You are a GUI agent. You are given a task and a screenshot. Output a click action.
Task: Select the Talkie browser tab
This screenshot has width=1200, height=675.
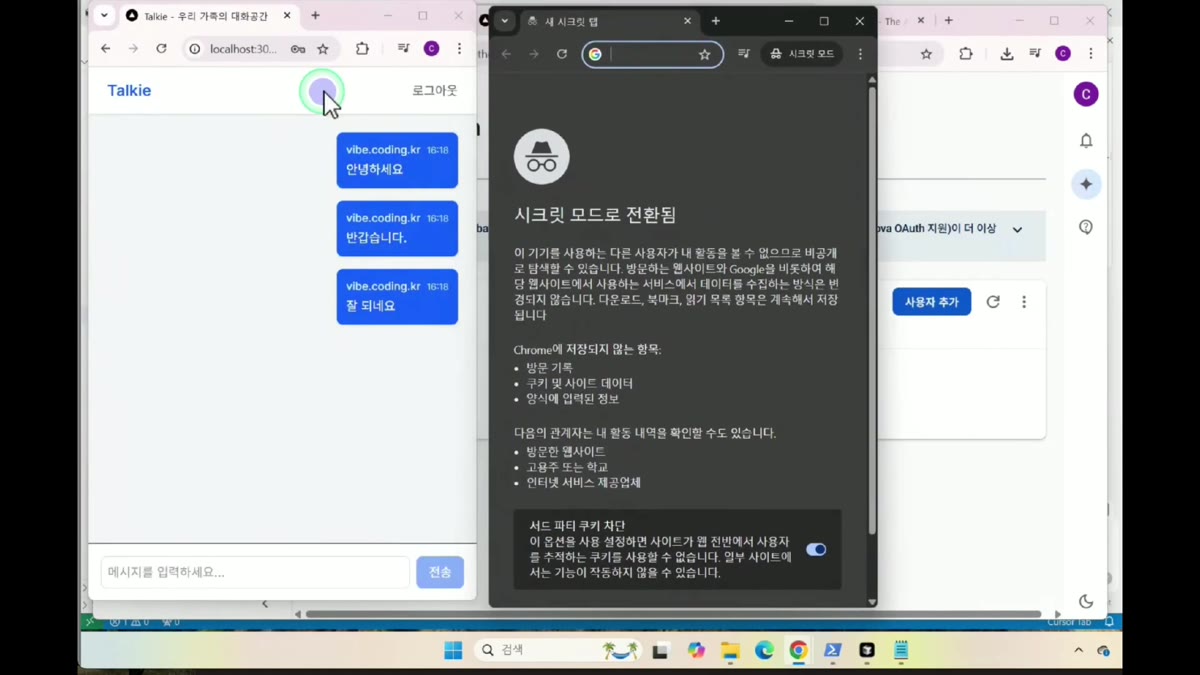(208, 16)
